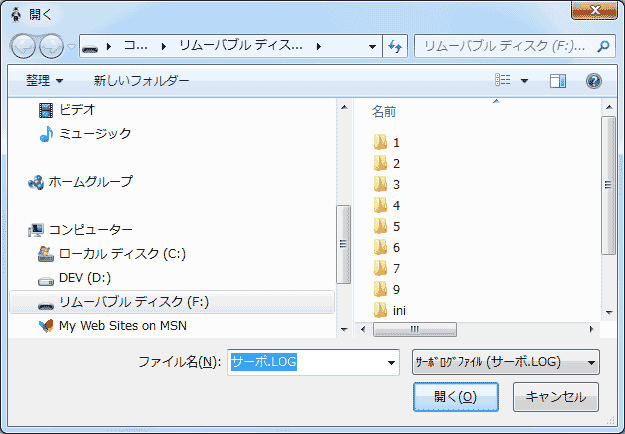The image size is (625, 434).
Task: Refresh the current folder view
Action: click(395, 47)
